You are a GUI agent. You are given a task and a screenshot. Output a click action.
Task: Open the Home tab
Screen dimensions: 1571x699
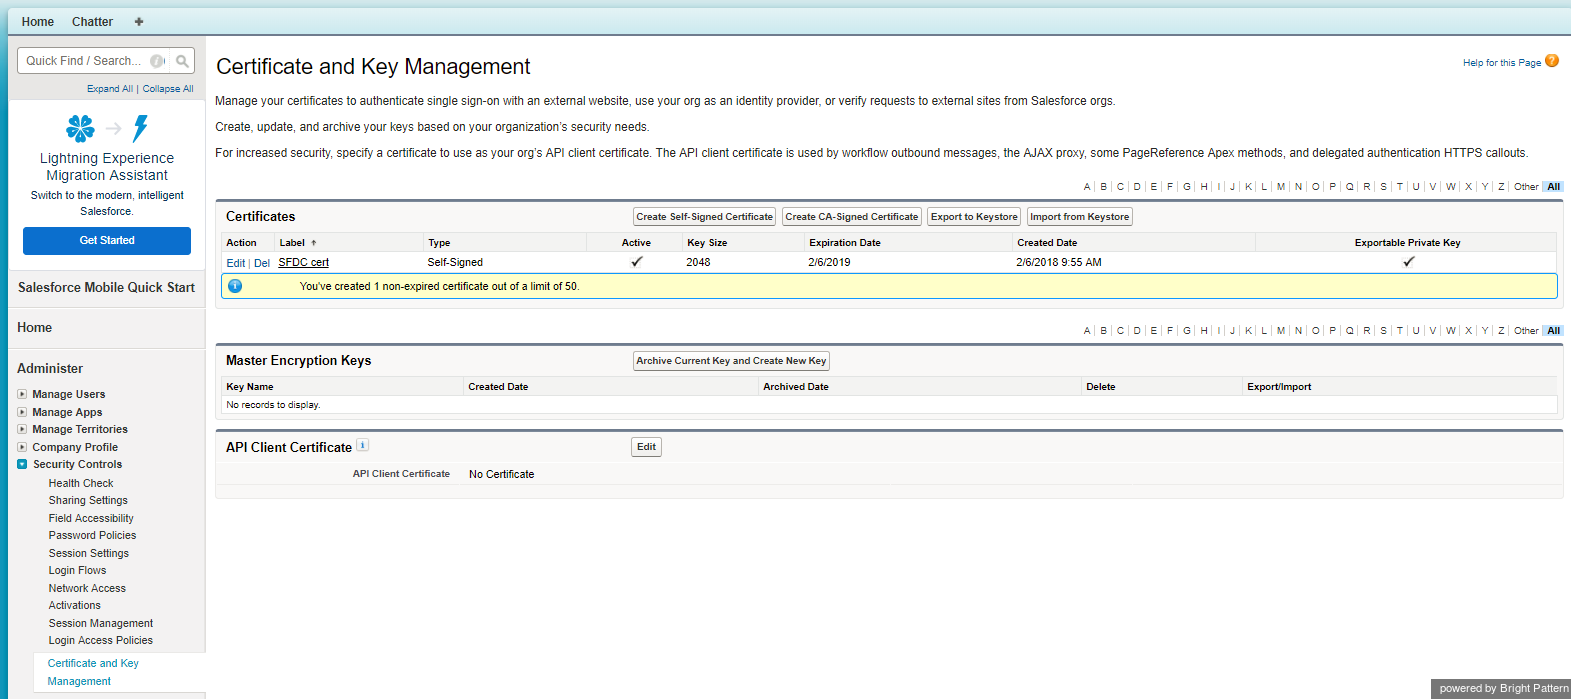coord(38,22)
